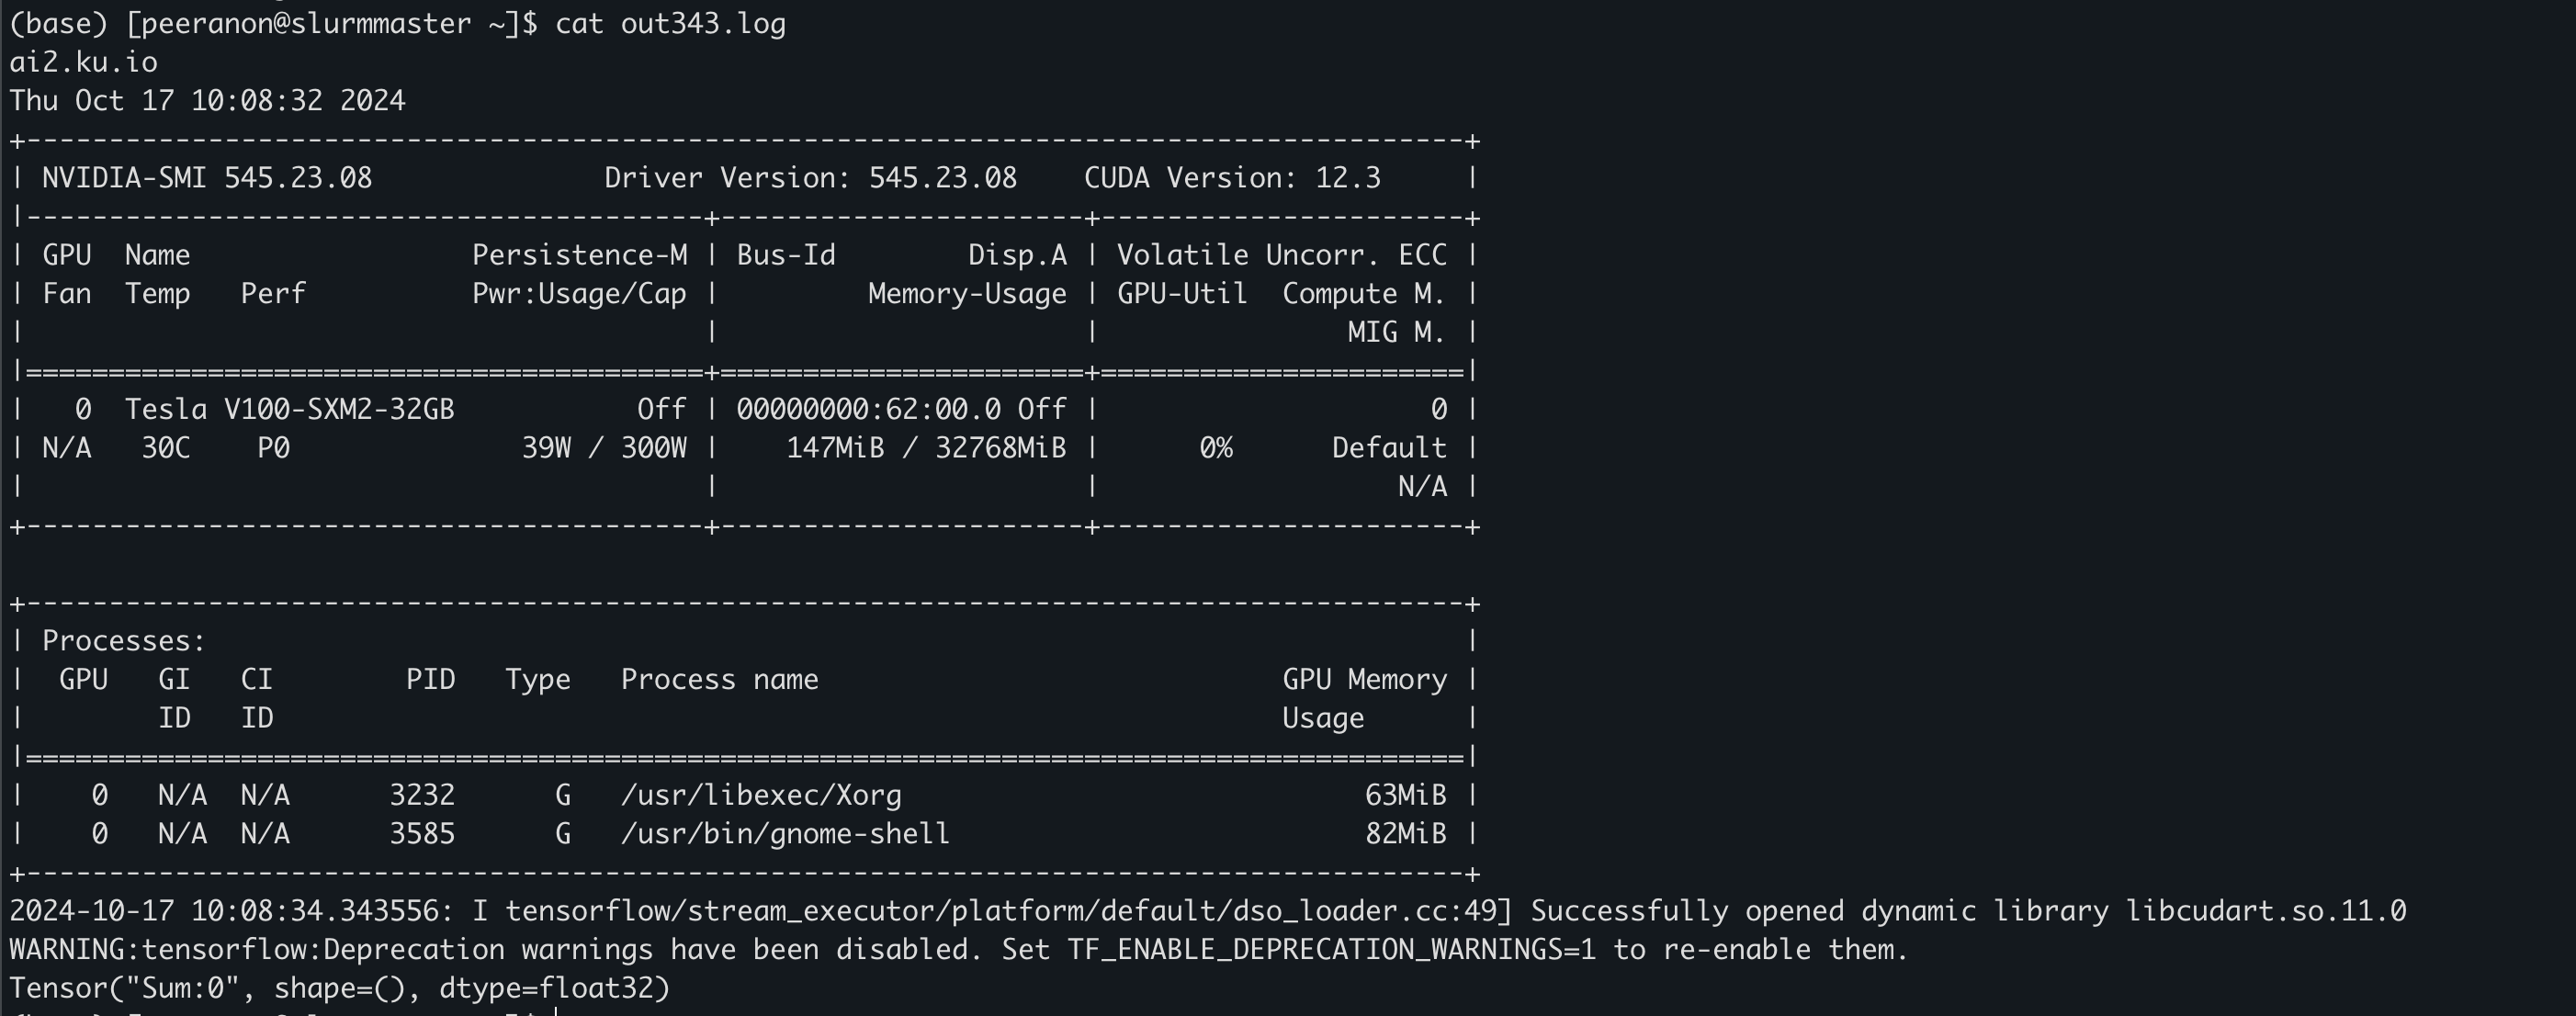
Task: Click the 147MiB / 32768MiB memory usage
Action: [926, 448]
